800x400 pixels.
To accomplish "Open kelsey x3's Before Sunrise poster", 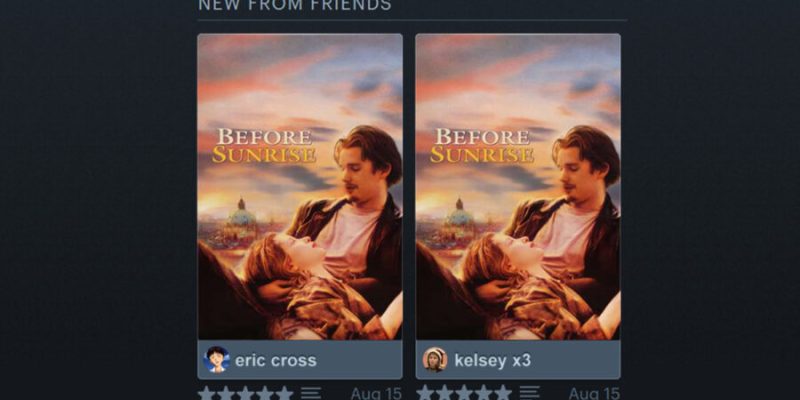I will 518,187.
